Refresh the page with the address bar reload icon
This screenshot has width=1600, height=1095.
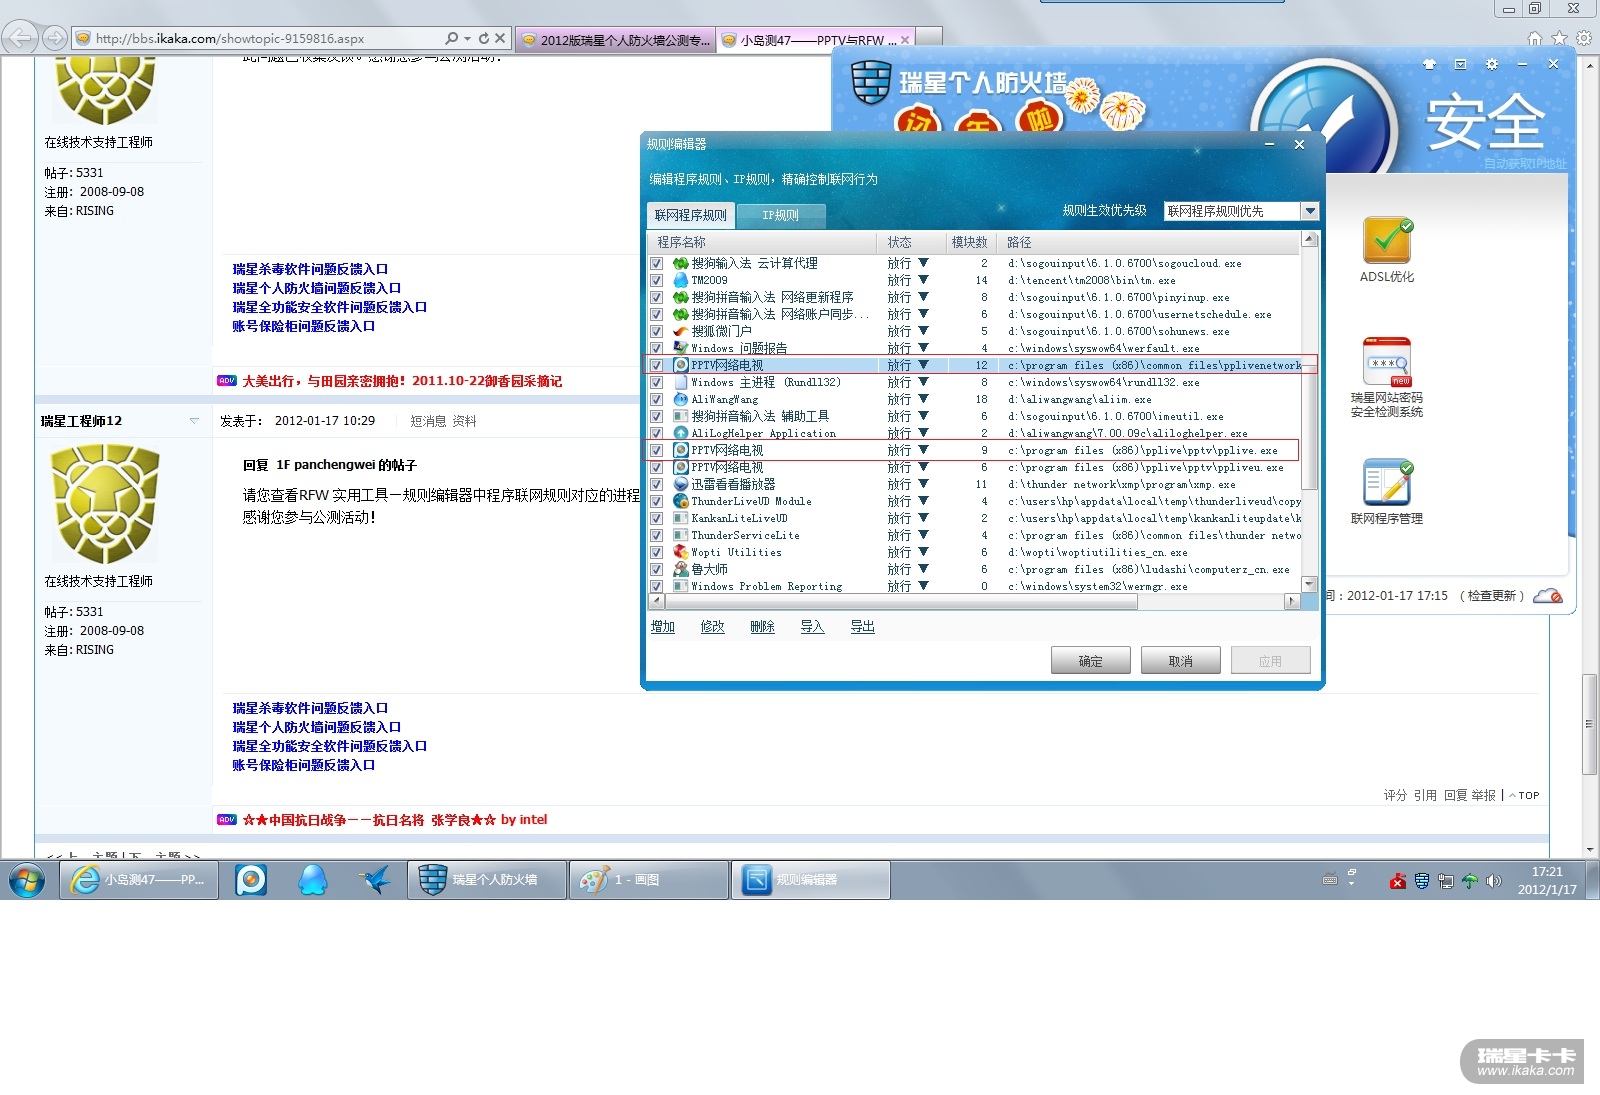pyautogui.click(x=484, y=38)
